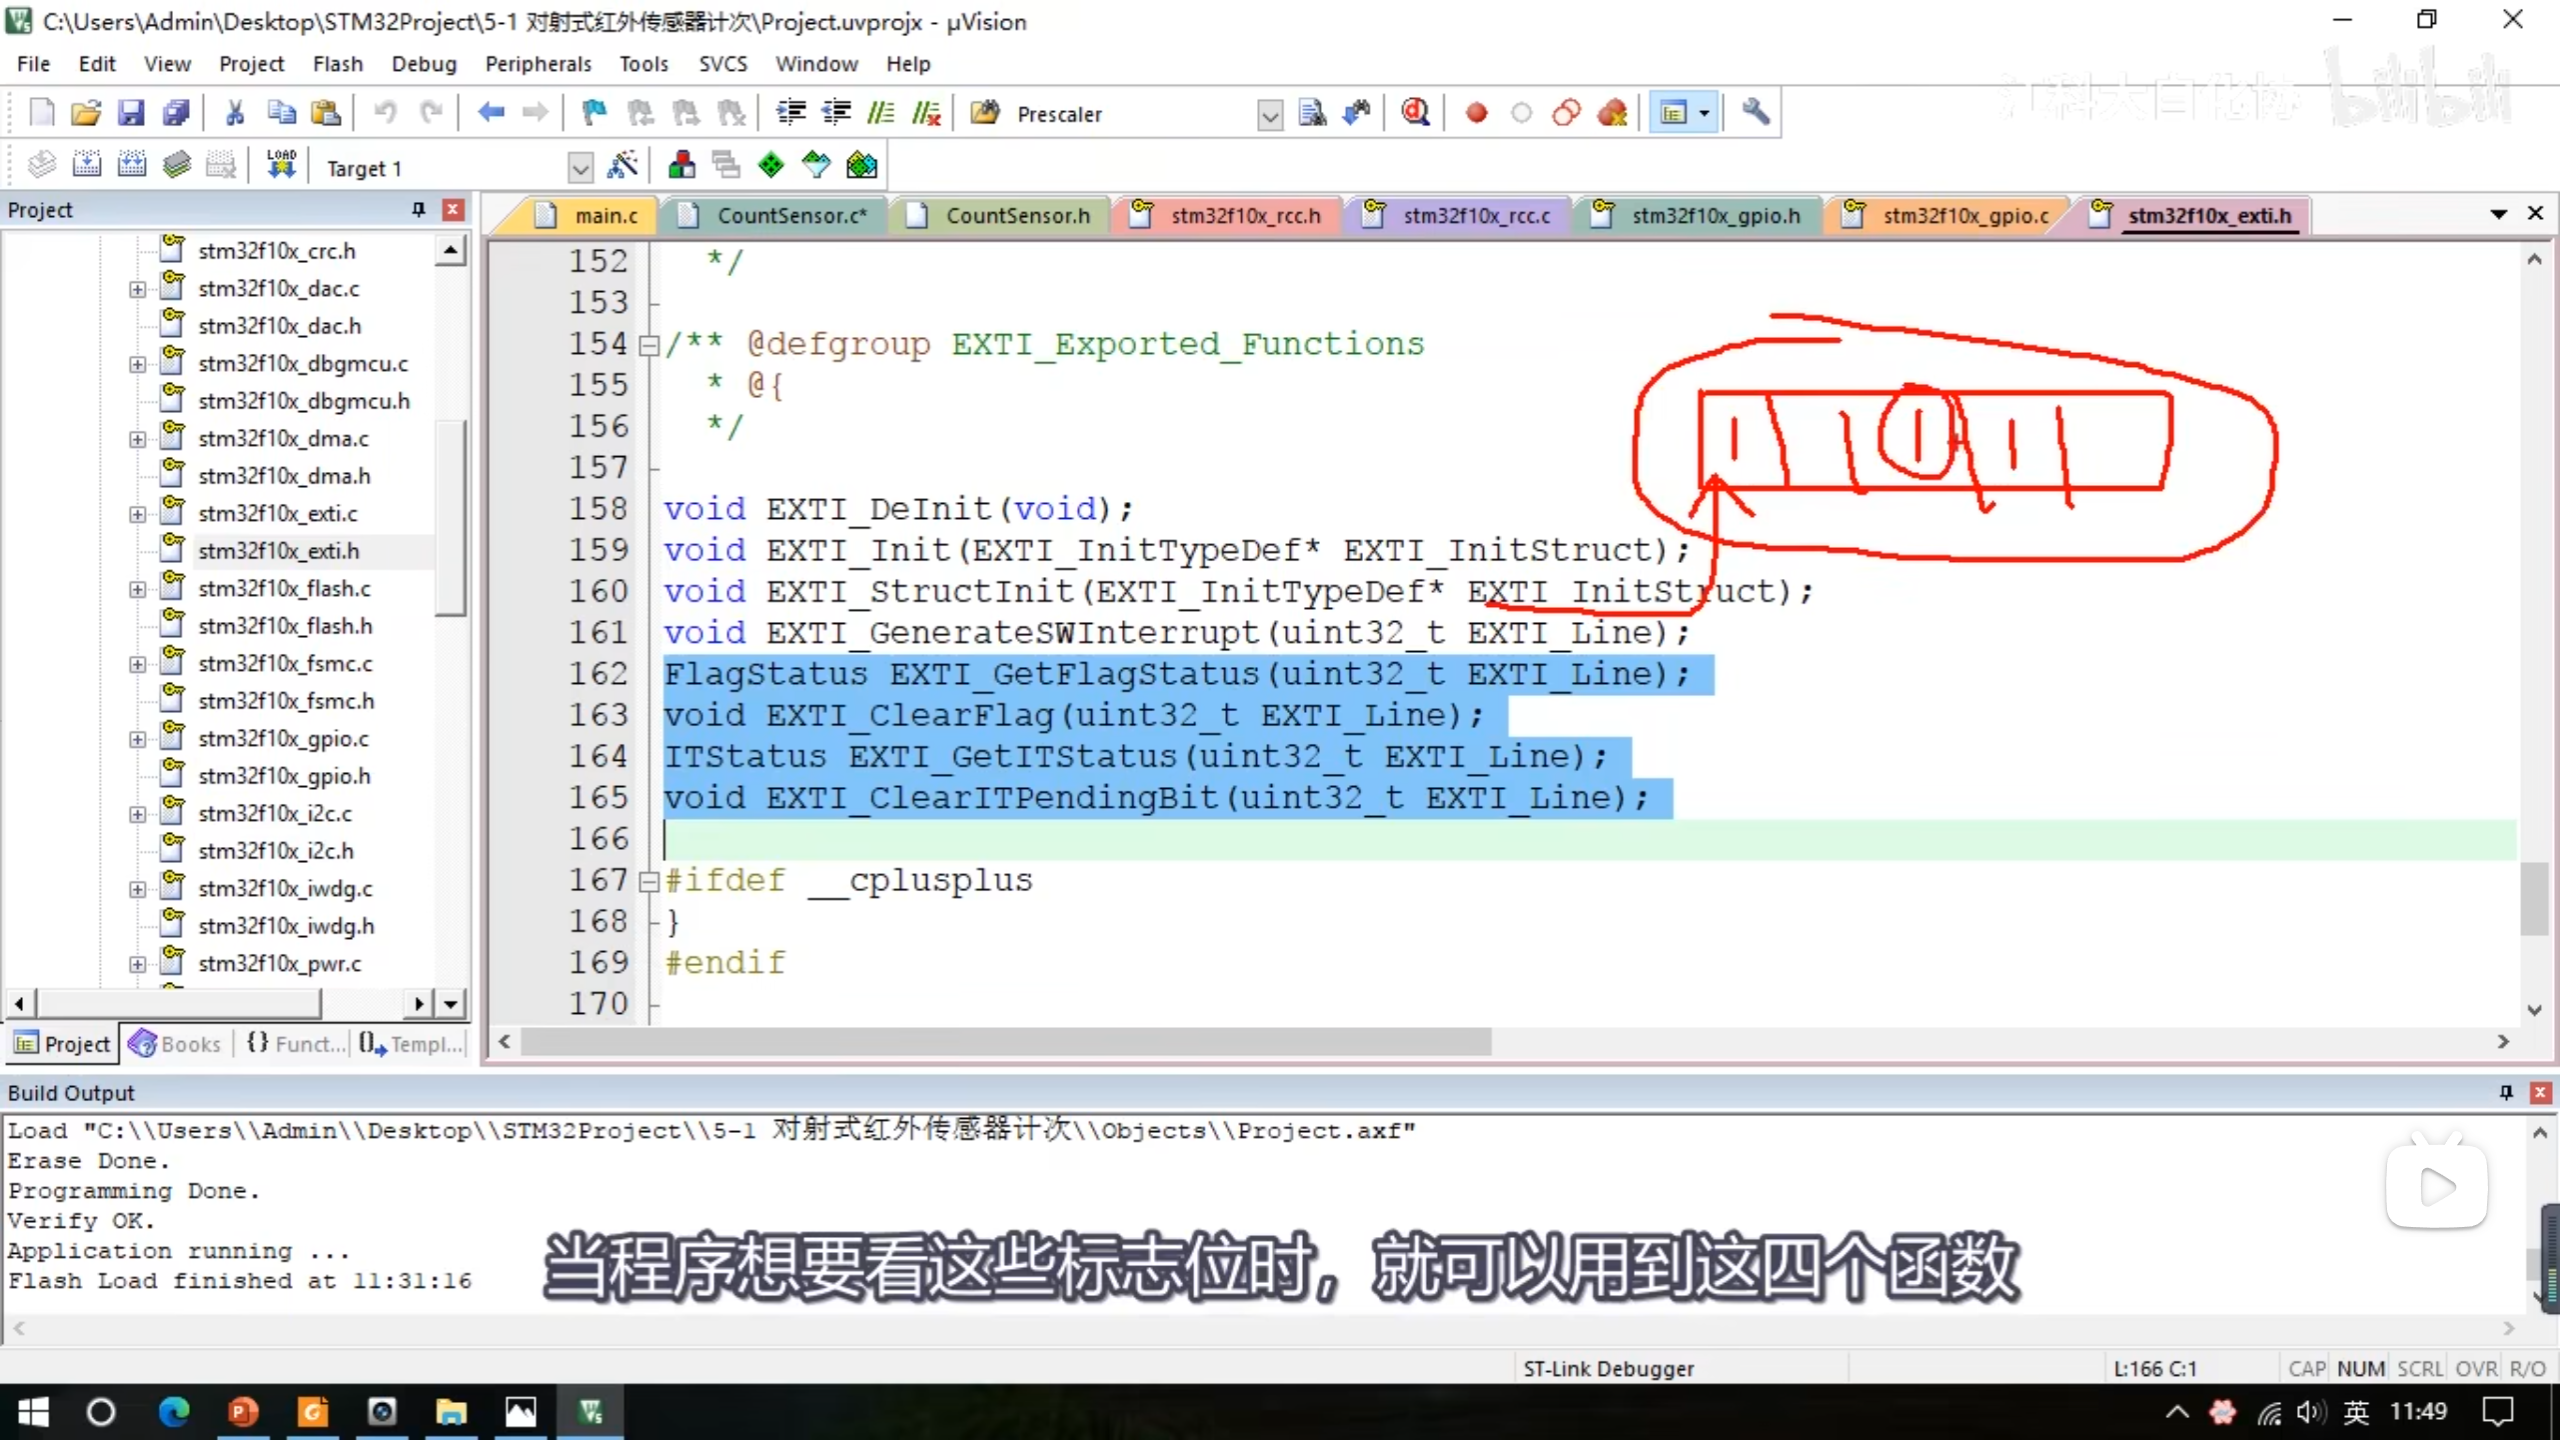The width and height of the screenshot is (2560, 1440).
Task: Open Options for Target wand icon
Action: [622, 165]
